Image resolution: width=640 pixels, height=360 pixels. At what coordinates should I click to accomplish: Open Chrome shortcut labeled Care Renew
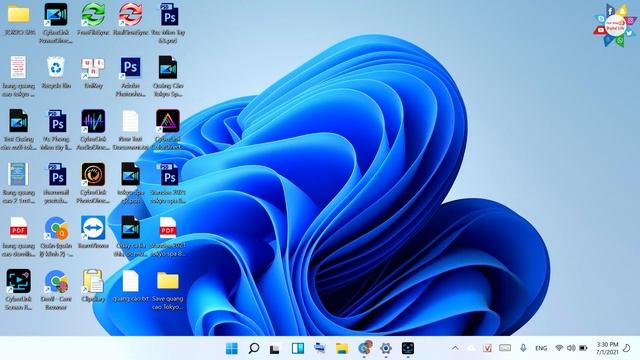tap(56, 282)
